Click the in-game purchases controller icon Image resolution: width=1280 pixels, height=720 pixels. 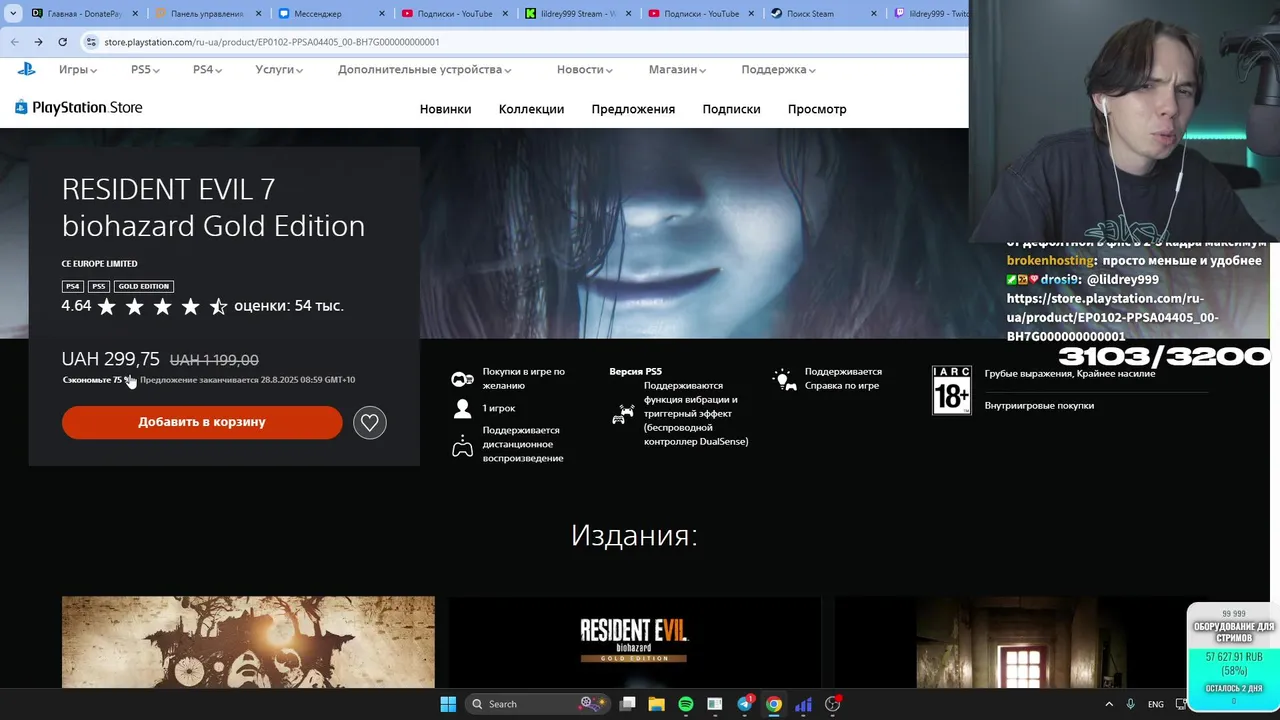pos(462,379)
